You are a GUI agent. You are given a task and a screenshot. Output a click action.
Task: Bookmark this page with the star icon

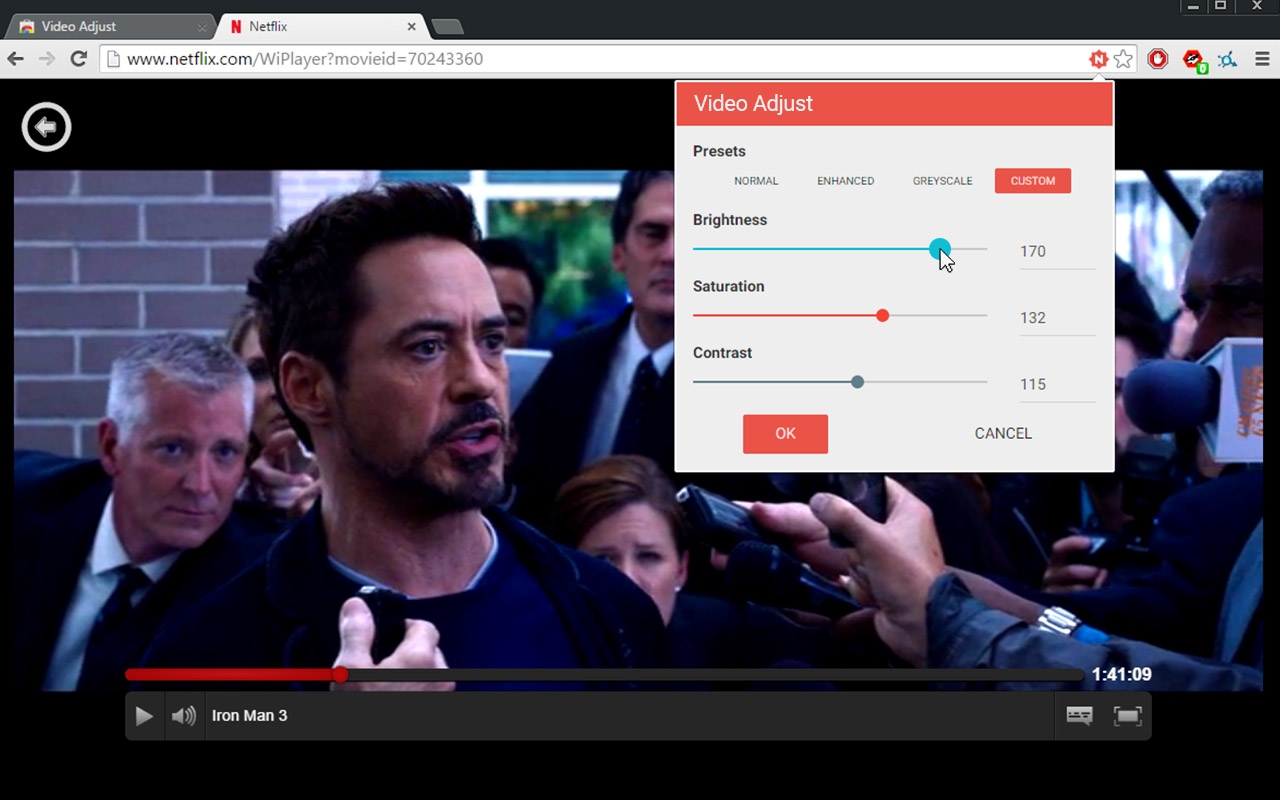click(1123, 59)
